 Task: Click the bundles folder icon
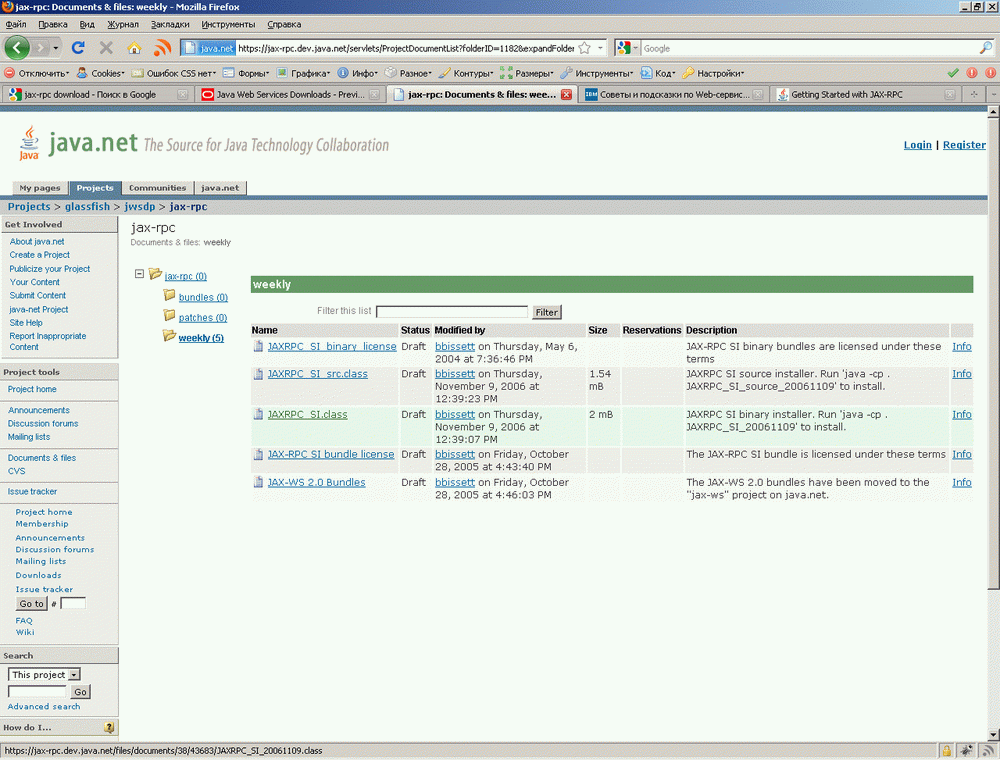pyautogui.click(x=169, y=295)
